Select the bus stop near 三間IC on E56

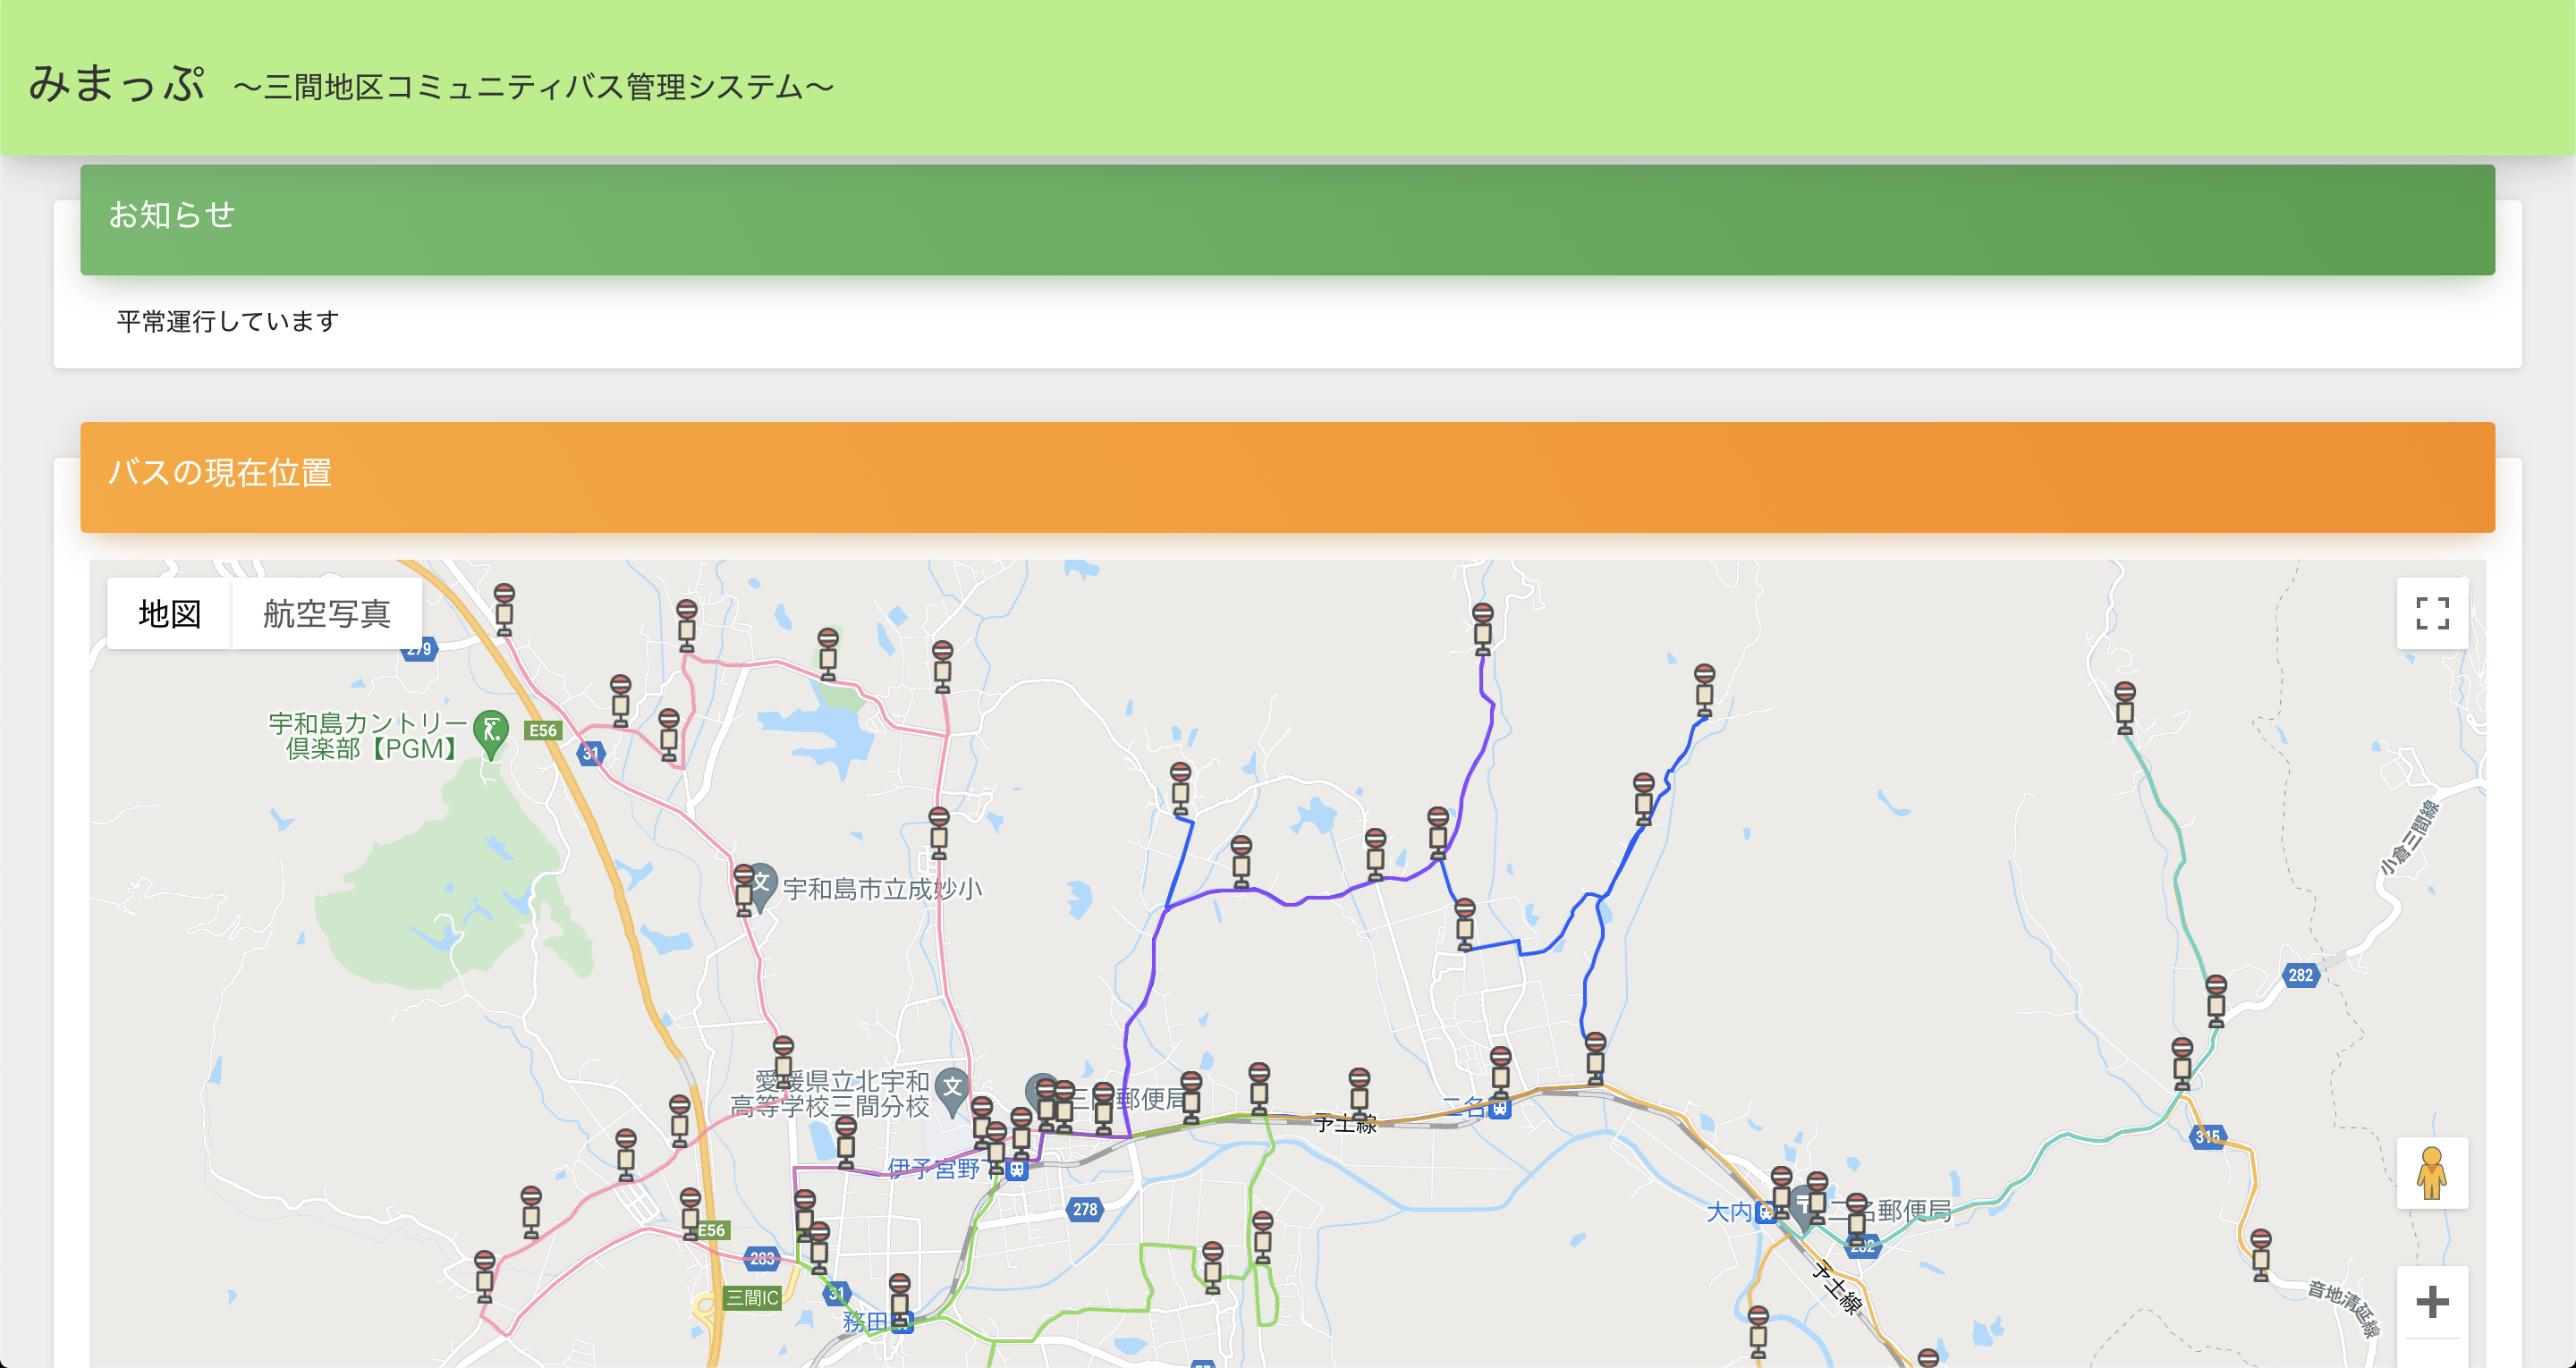point(690,1214)
